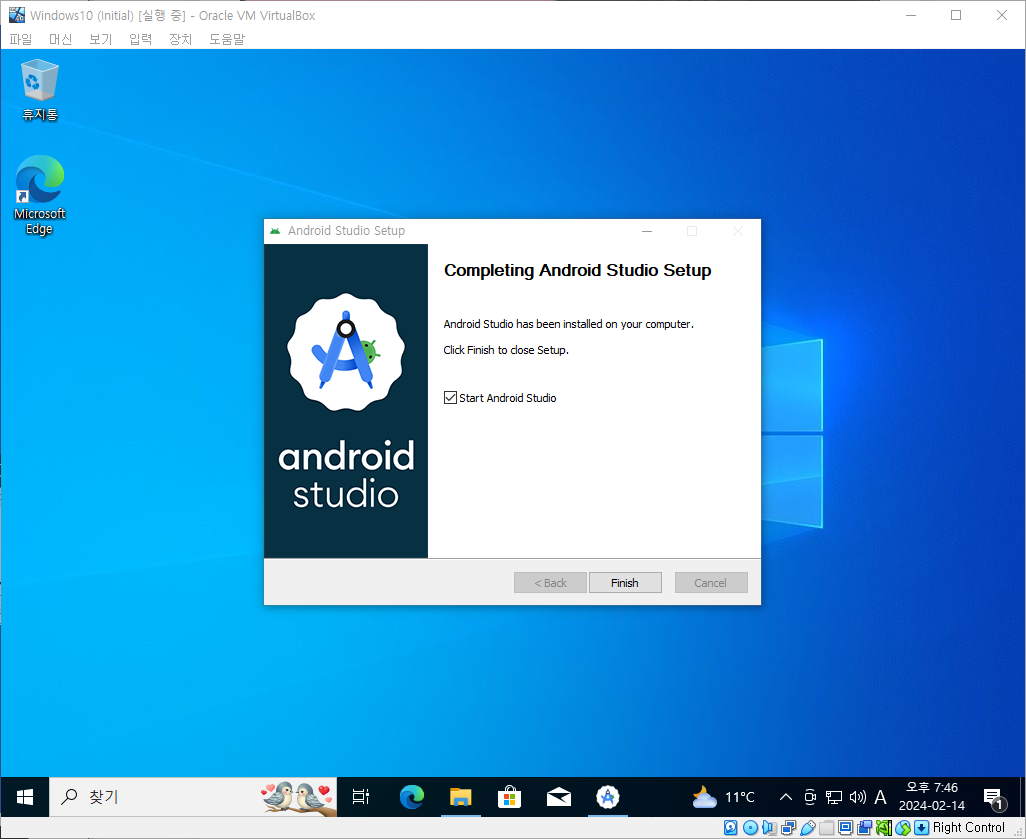
Task: Click the birds search highlight image
Action: (x=298, y=797)
